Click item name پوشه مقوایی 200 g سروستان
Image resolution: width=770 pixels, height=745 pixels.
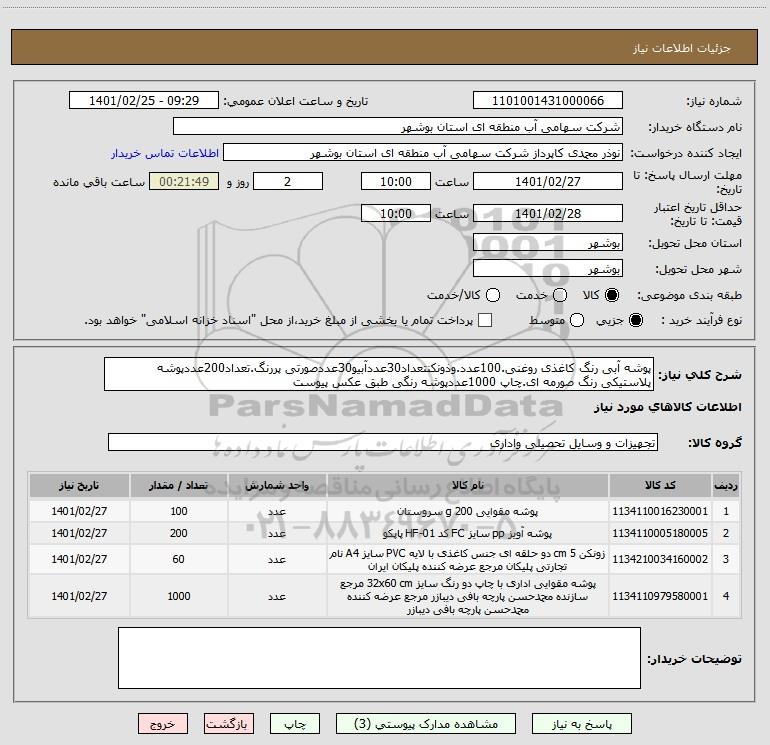point(468,511)
